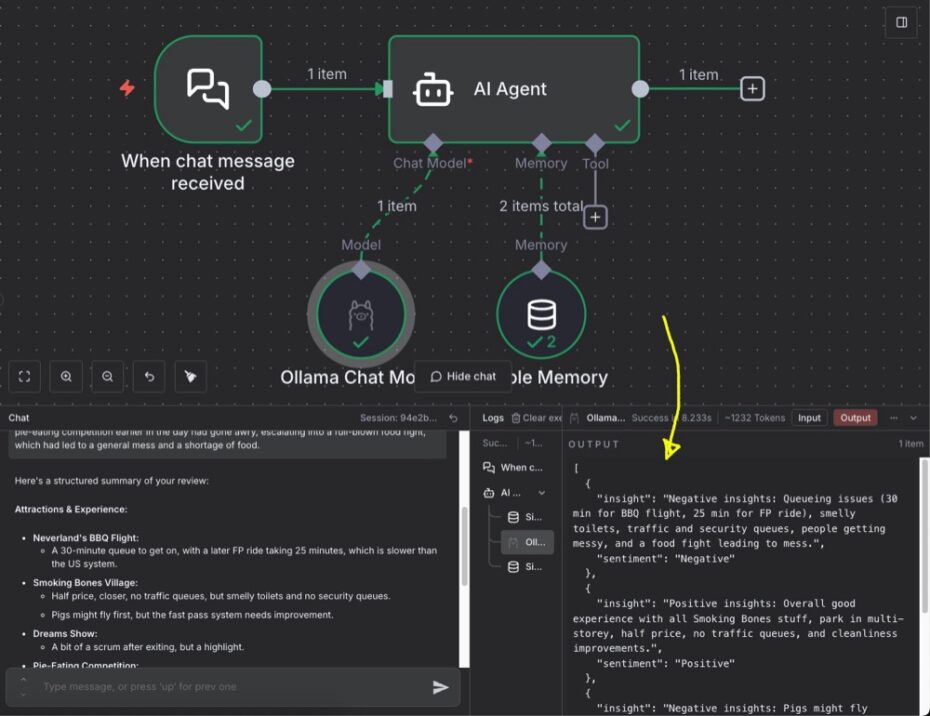This screenshot has width=930, height=716.
Task: Click the Tool connector diamond
Action: (x=595, y=143)
